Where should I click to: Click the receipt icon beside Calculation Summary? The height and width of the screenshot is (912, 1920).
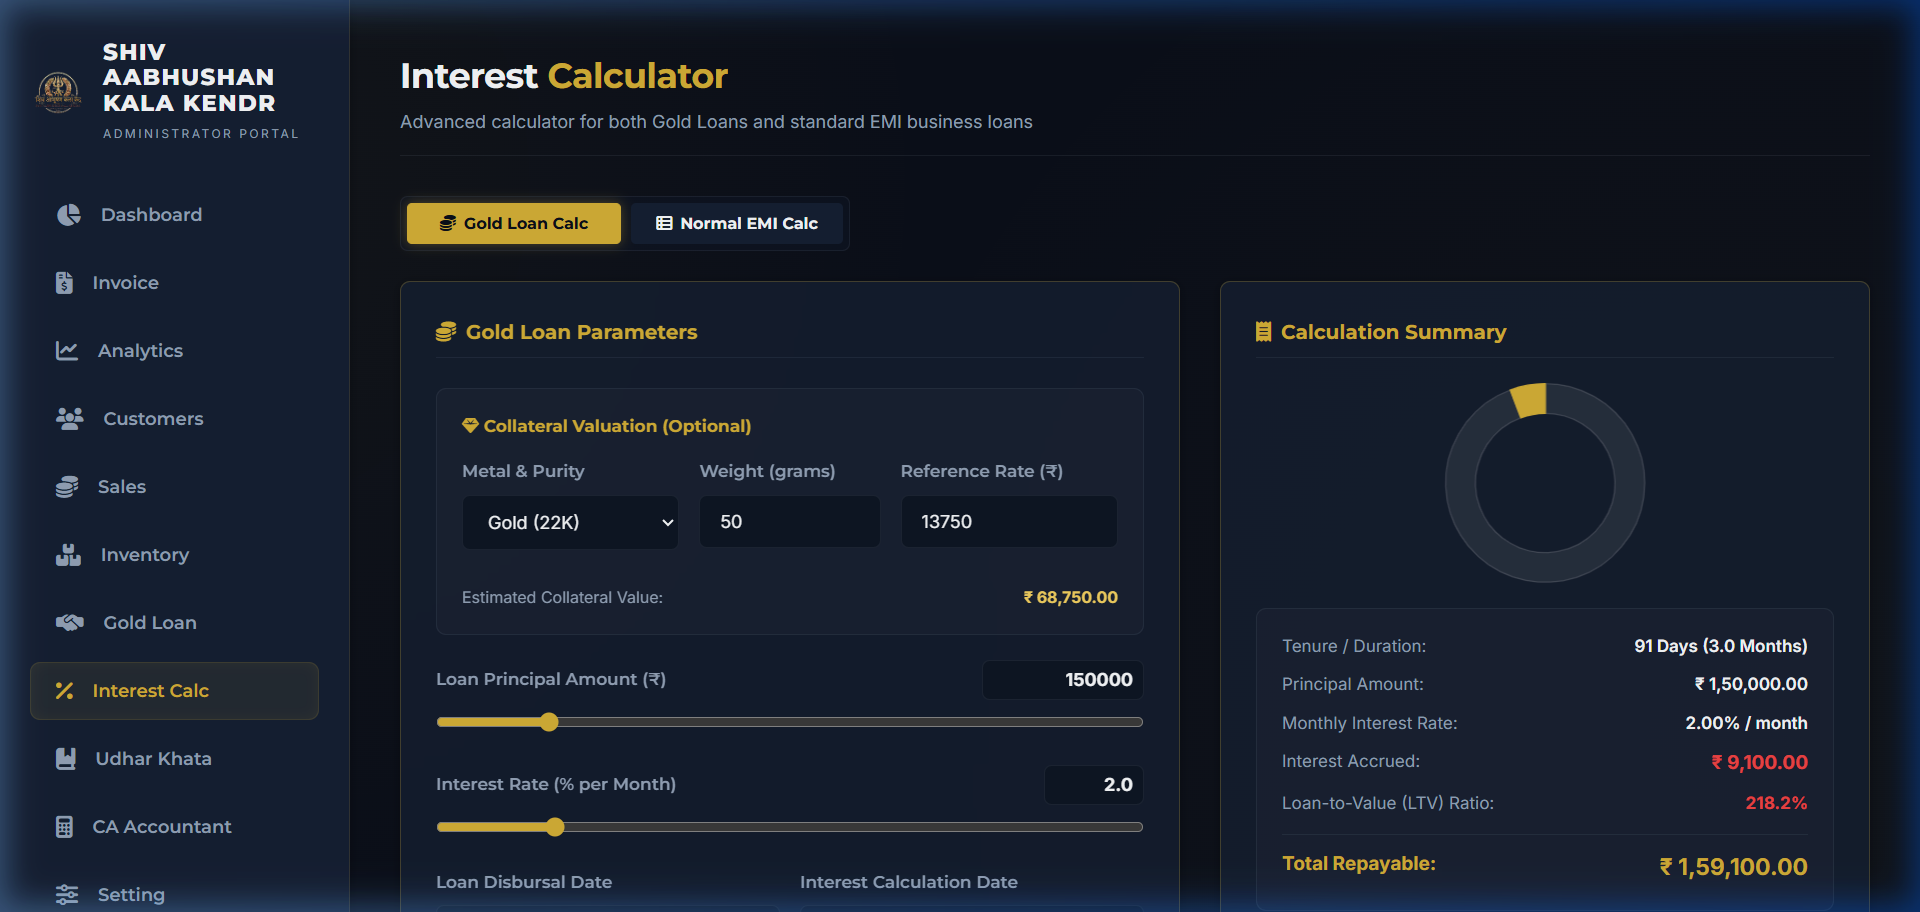coord(1264,332)
